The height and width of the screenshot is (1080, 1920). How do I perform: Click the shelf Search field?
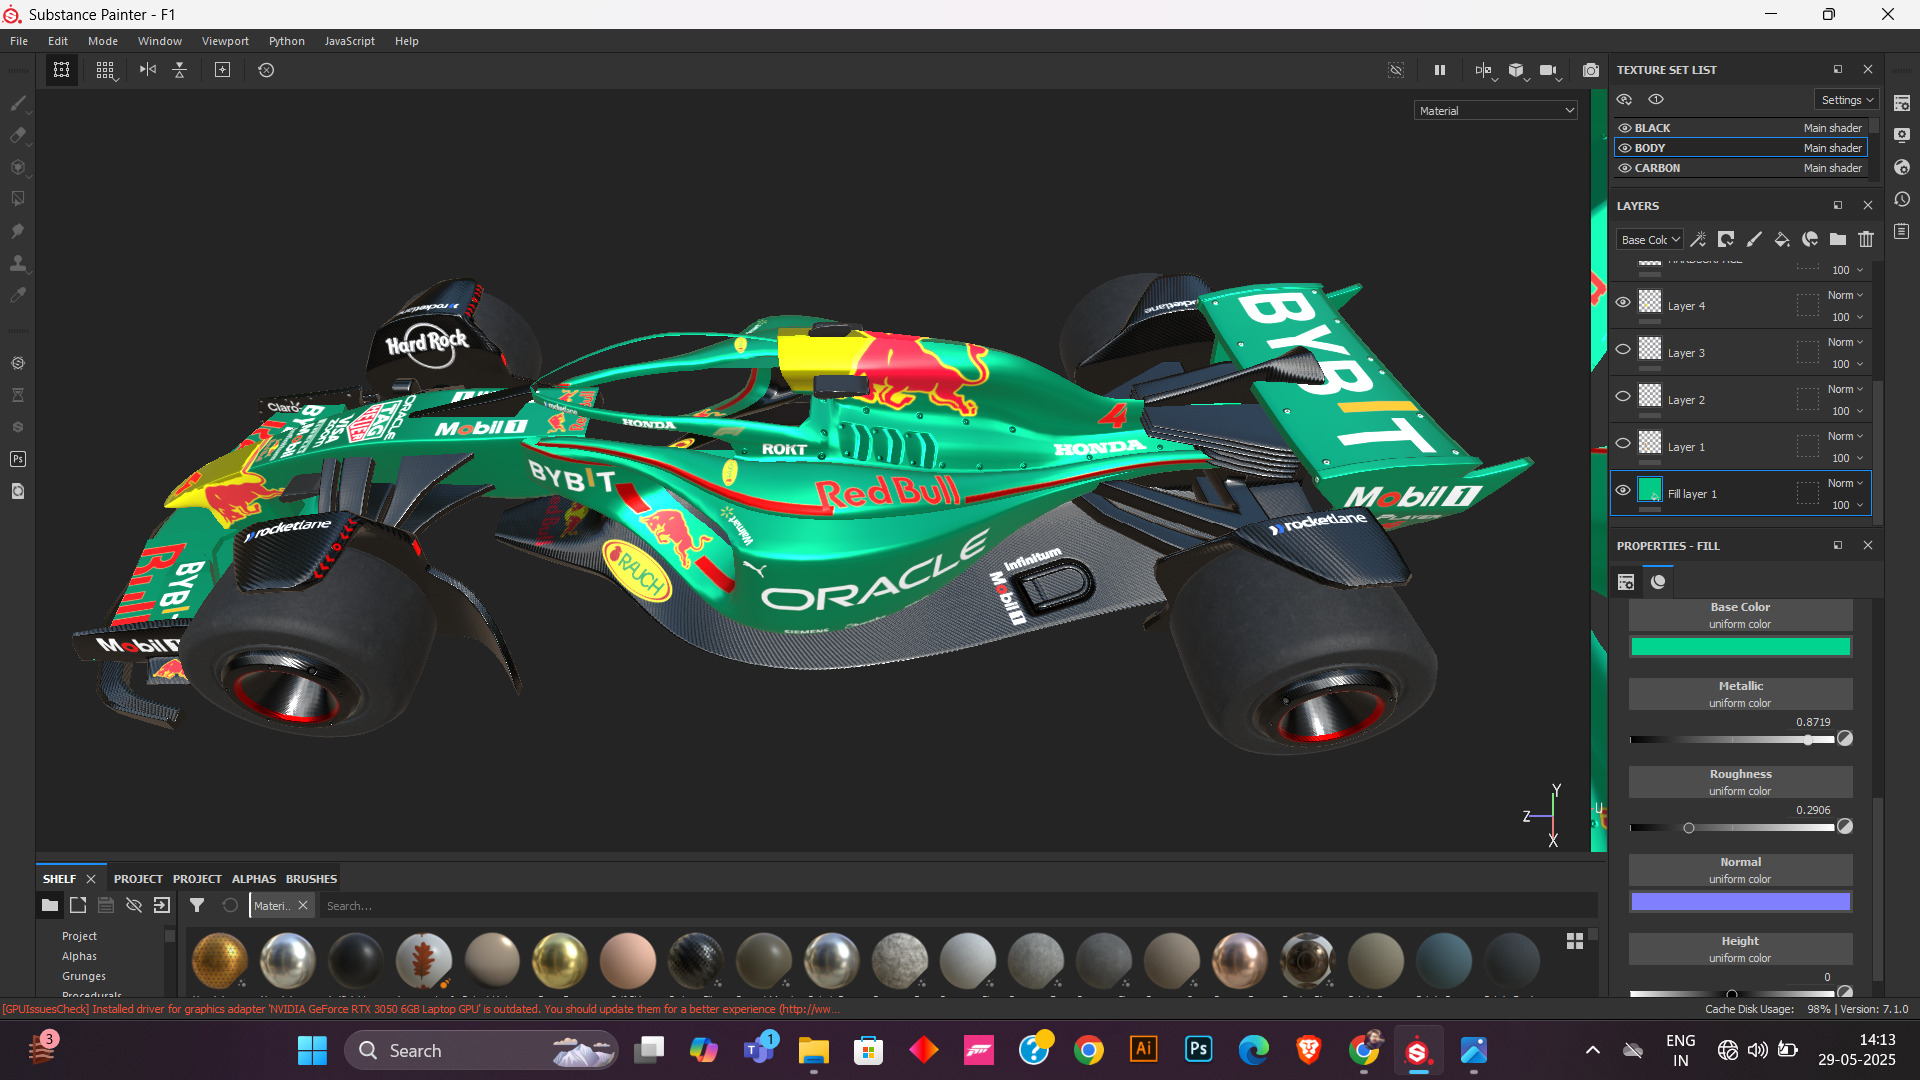tap(958, 906)
